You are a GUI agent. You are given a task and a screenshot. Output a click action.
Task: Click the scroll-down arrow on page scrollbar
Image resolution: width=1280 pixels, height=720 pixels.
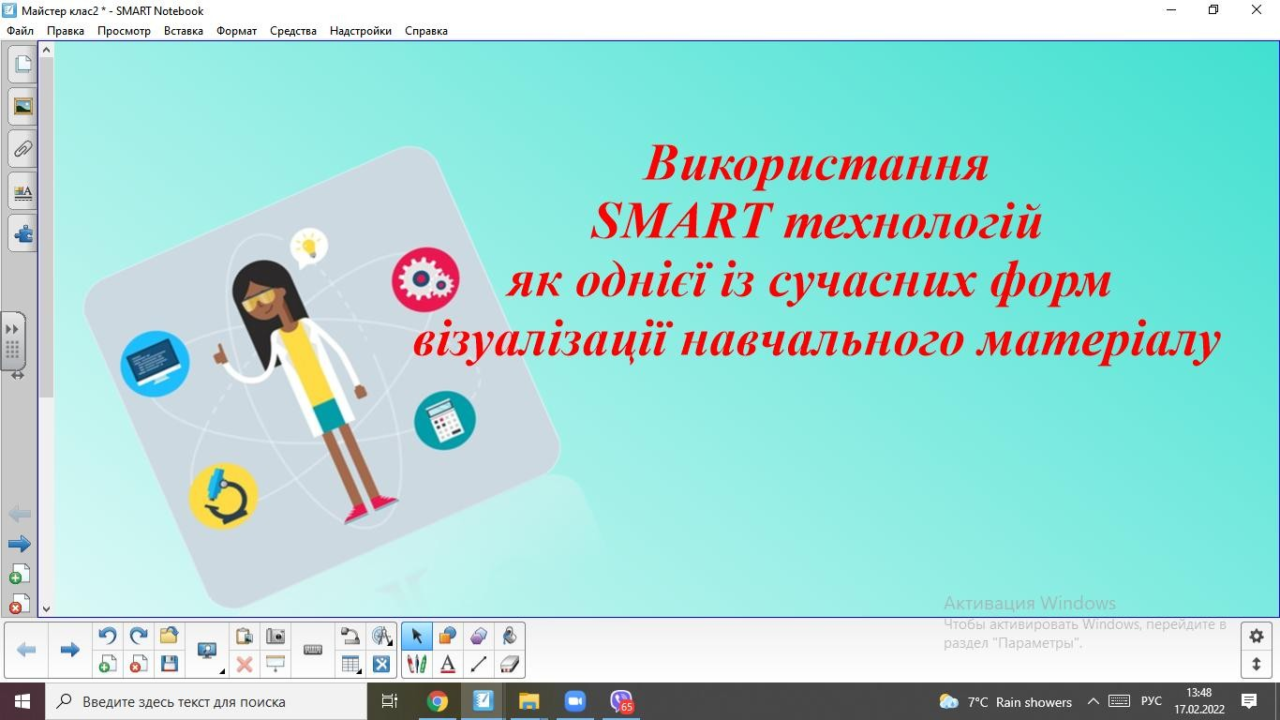[46, 608]
